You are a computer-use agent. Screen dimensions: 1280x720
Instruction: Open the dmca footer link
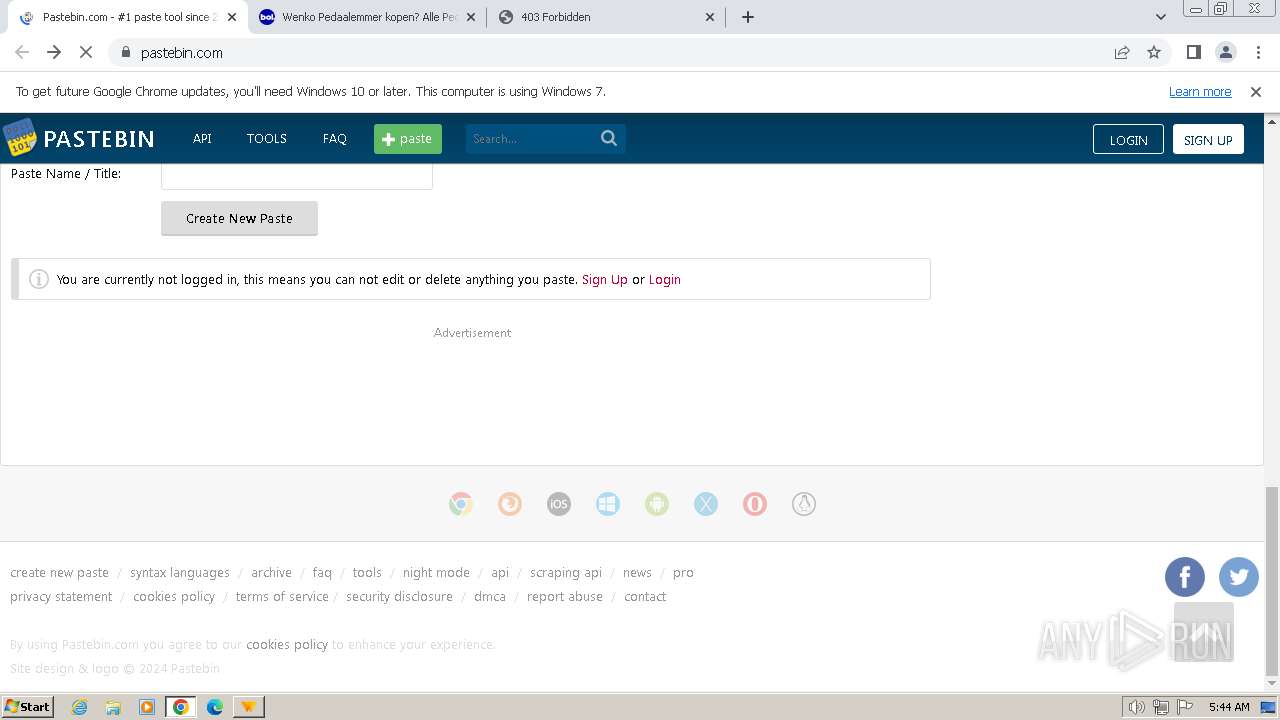point(490,597)
